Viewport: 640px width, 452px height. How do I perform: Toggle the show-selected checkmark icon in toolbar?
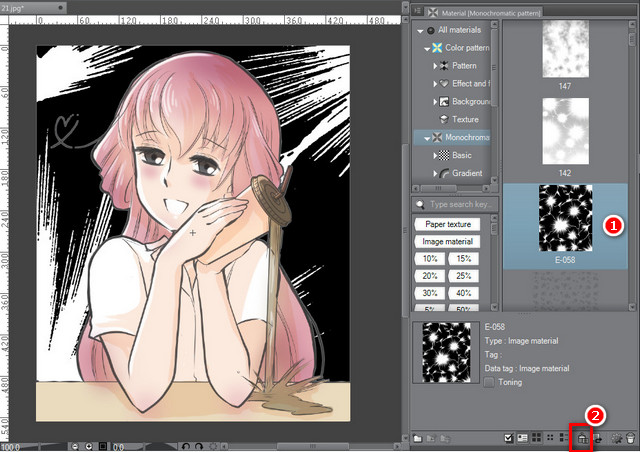pyautogui.click(x=509, y=438)
